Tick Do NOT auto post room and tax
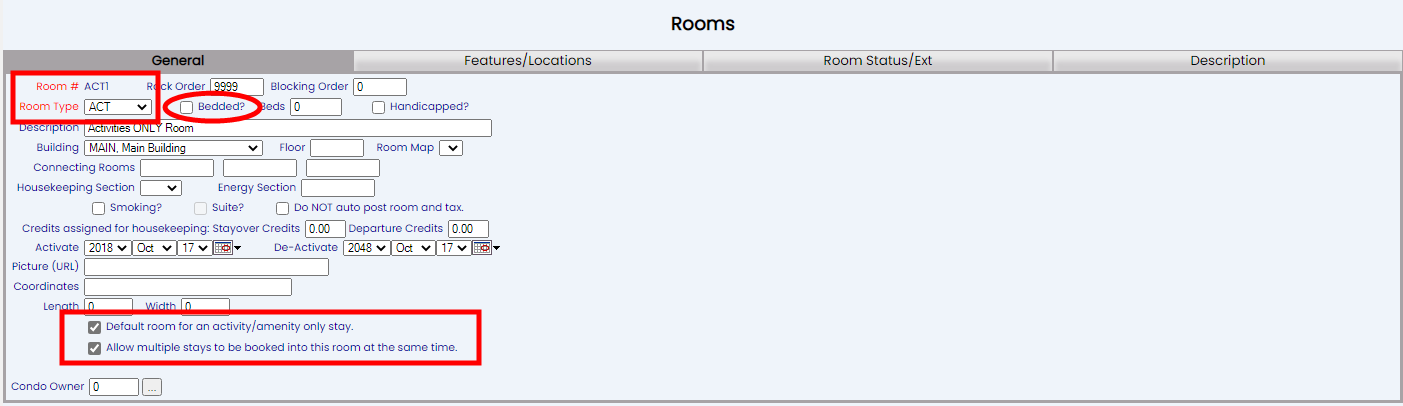This screenshot has height=406, width=1403. 282,208
